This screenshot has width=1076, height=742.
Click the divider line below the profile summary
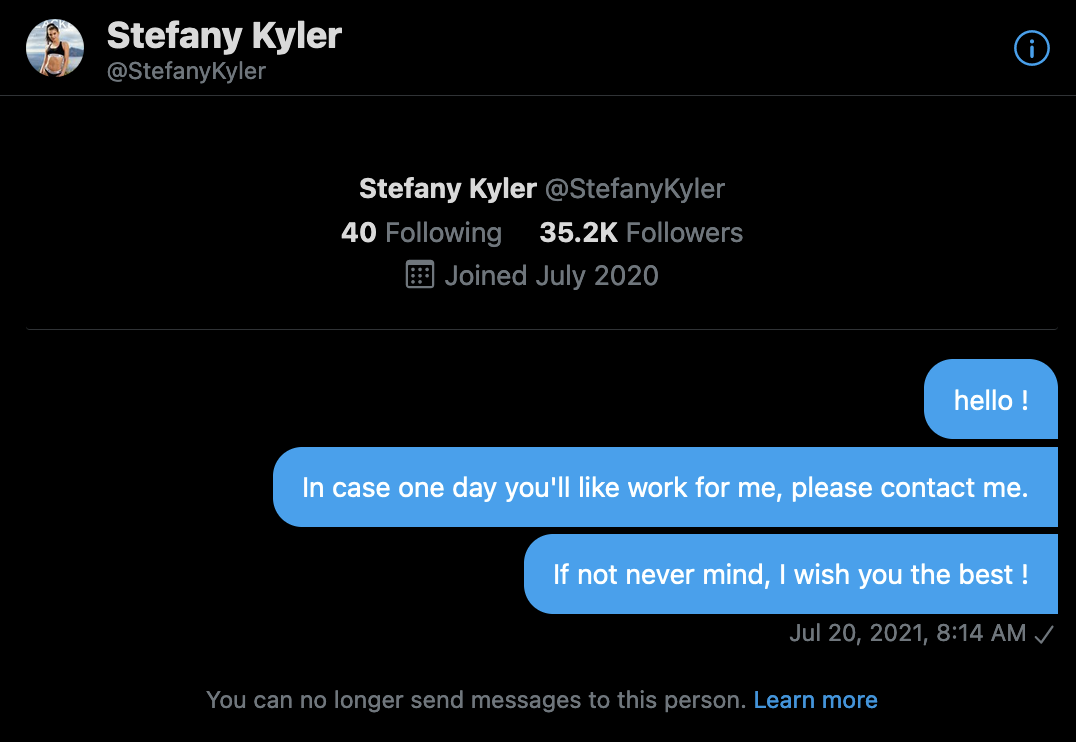[541, 329]
